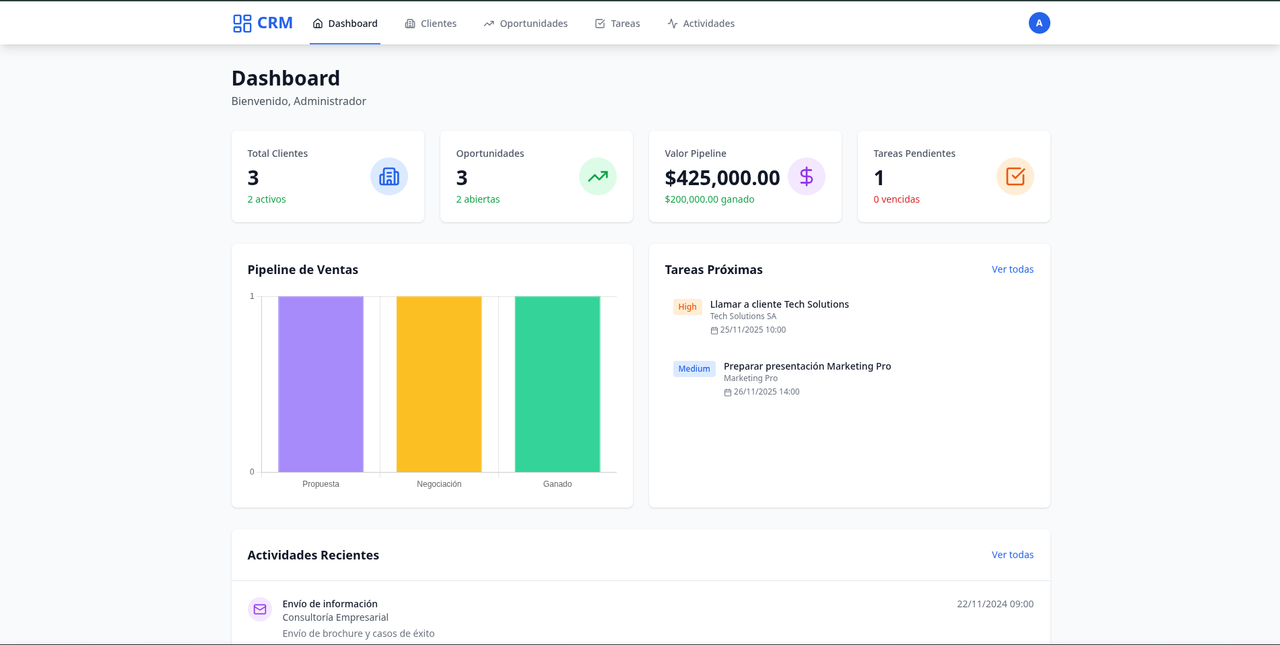Click the Medium priority badge
The image size is (1280, 645).
(694, 369)
